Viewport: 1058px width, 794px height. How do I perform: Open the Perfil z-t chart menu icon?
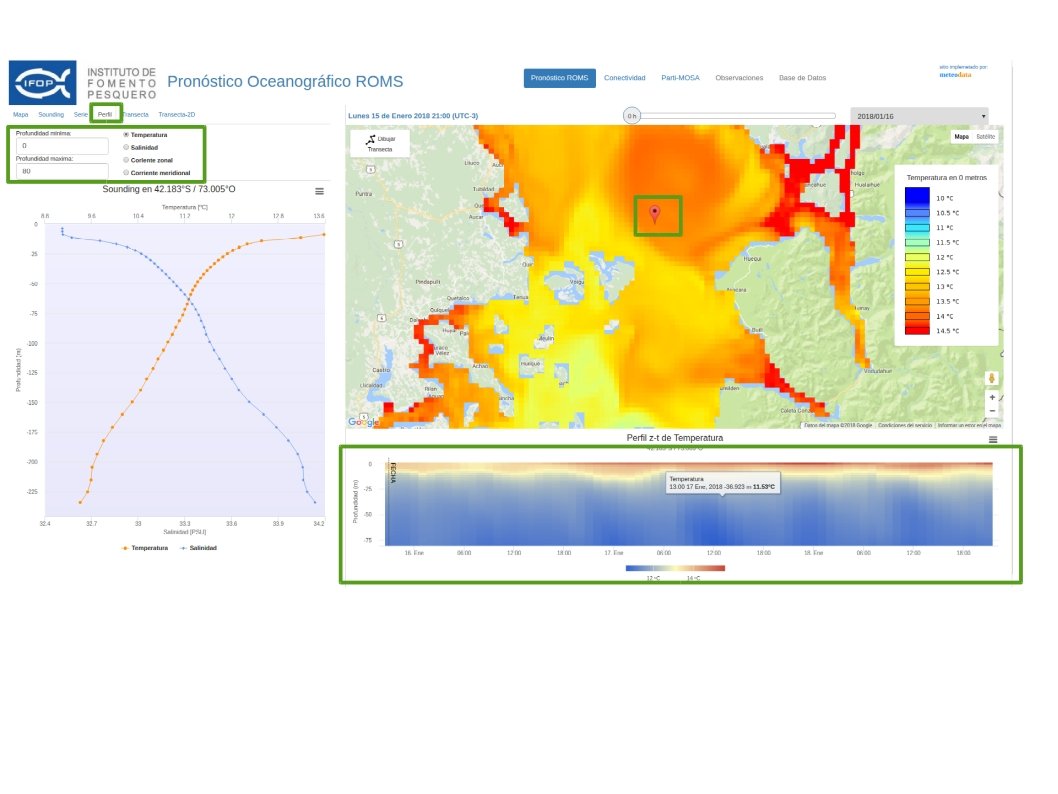coord(993,439)
